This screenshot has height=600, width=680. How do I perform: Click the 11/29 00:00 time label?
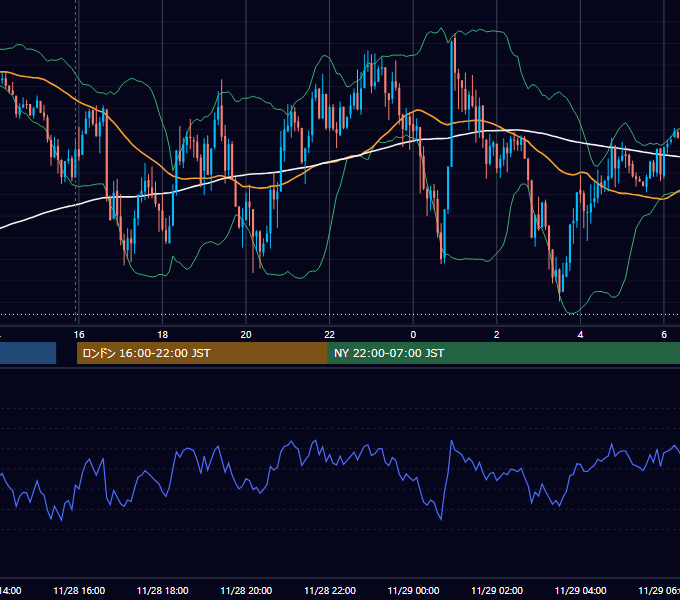[413, 590]
